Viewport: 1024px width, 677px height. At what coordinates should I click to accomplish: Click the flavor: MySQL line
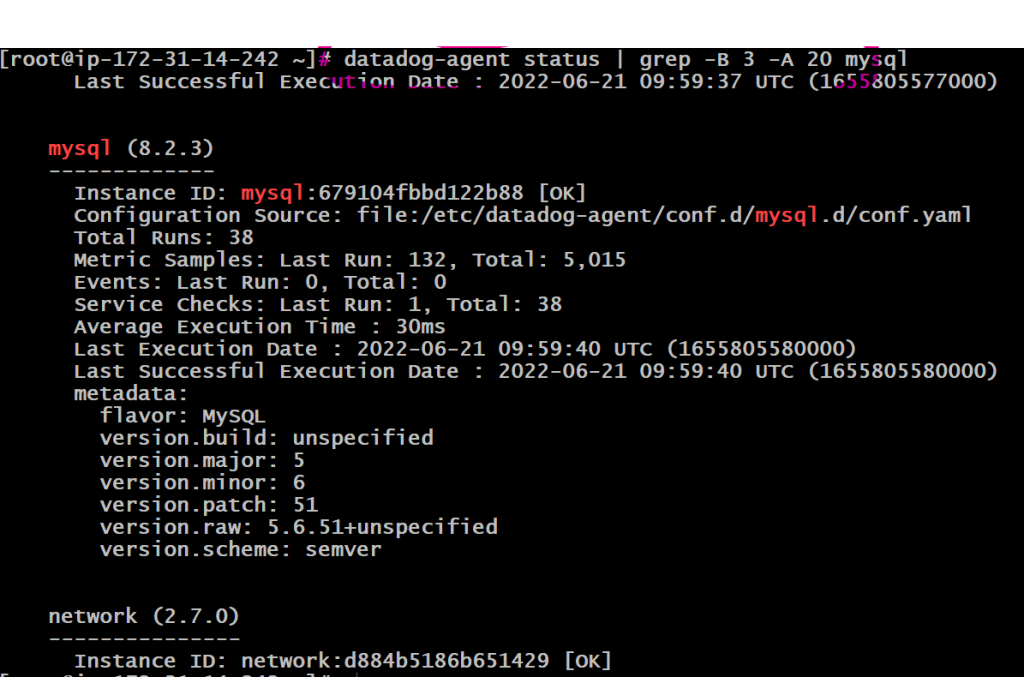point(183,416)
